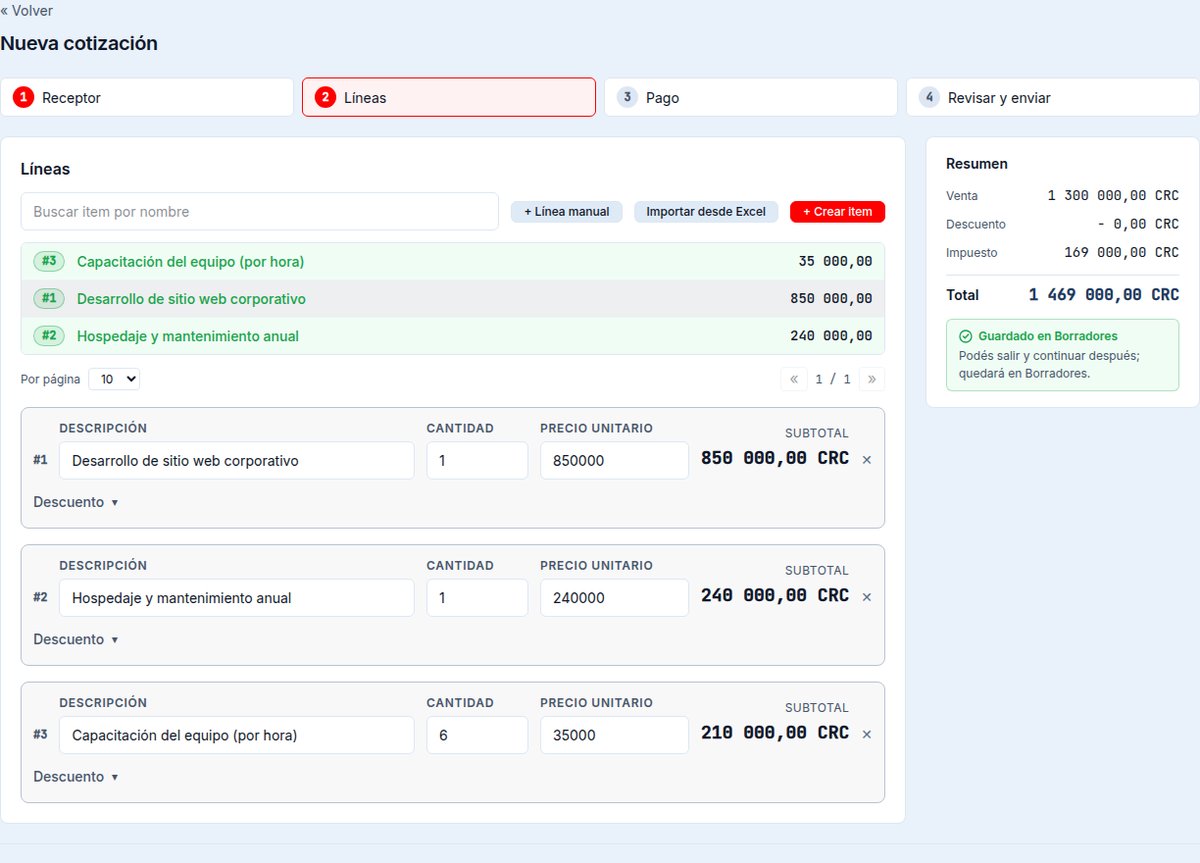Edit description field Hospedaje y mantenimiento anual
1200x863 pixels.
[236, 598]
